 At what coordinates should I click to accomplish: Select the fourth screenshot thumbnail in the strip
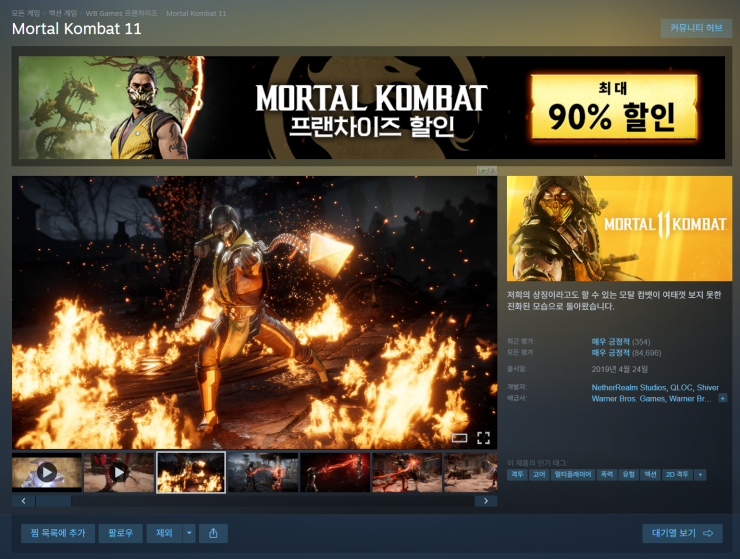pyautogui.click(x=263, y=472)
